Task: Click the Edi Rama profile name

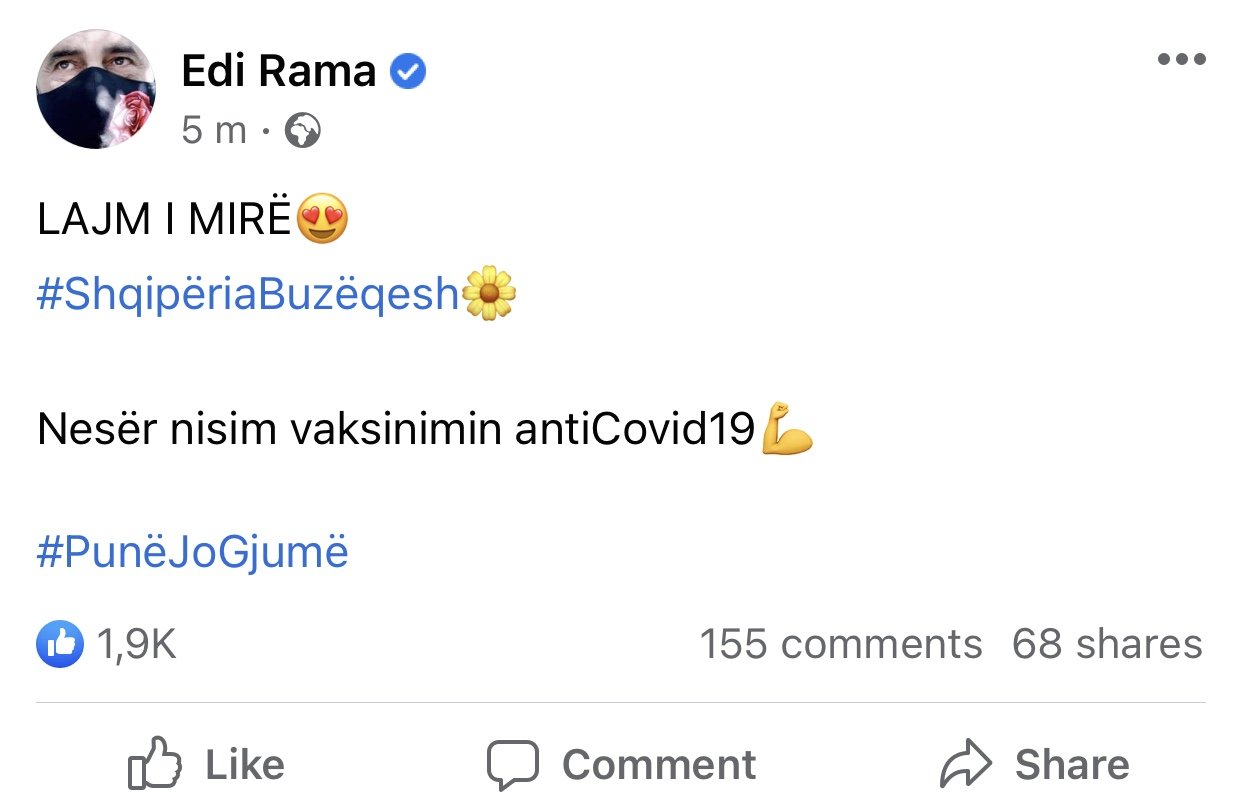Action: (279, 71)
